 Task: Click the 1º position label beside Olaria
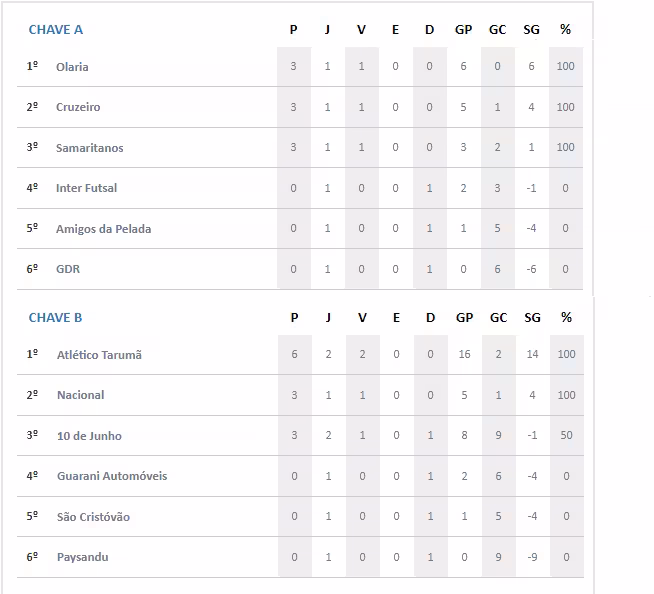point(32,67)
